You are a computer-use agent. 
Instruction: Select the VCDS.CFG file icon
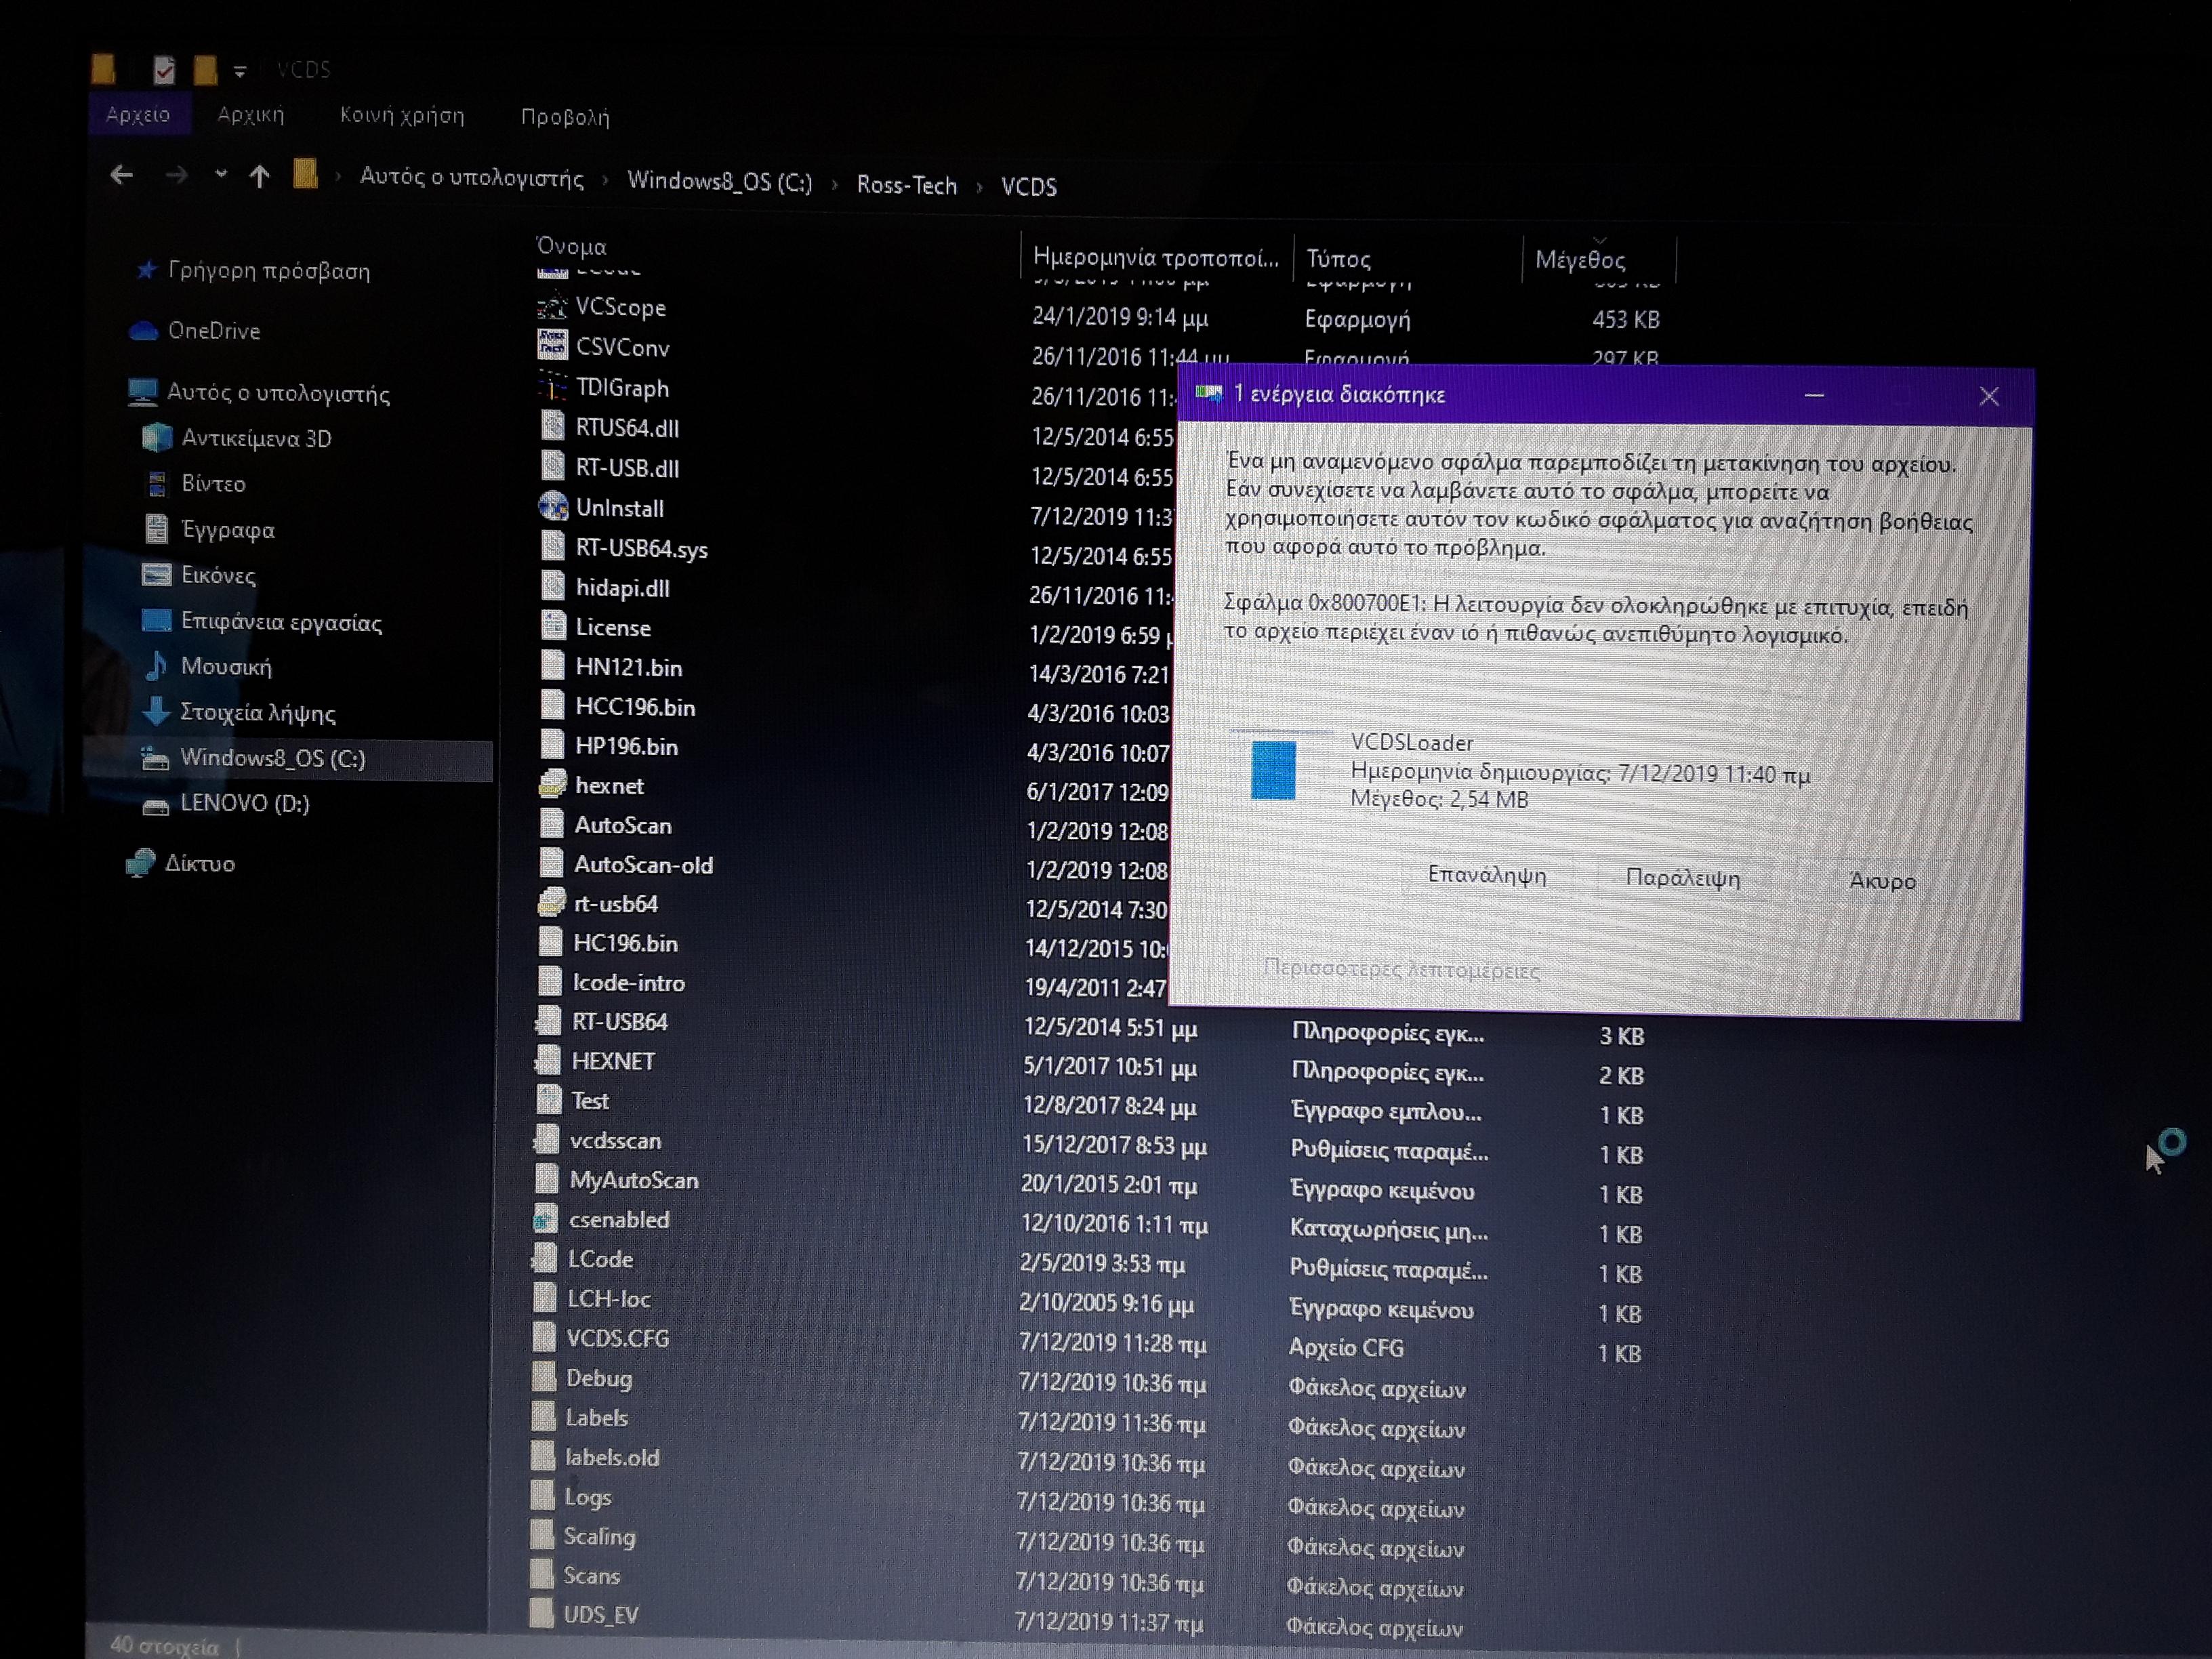click(x=544, y=1338)
